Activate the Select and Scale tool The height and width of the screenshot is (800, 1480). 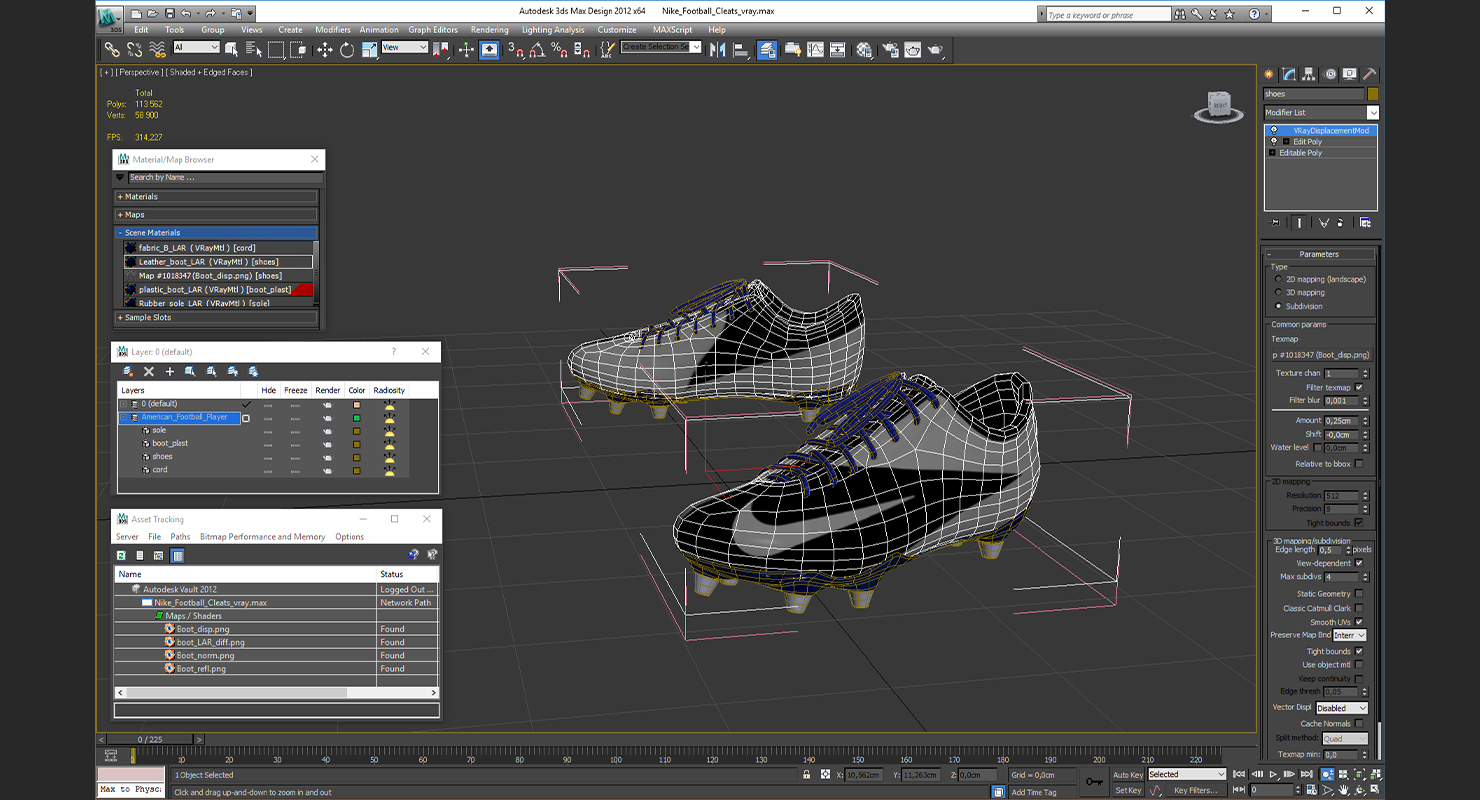[x=369, y=49]
